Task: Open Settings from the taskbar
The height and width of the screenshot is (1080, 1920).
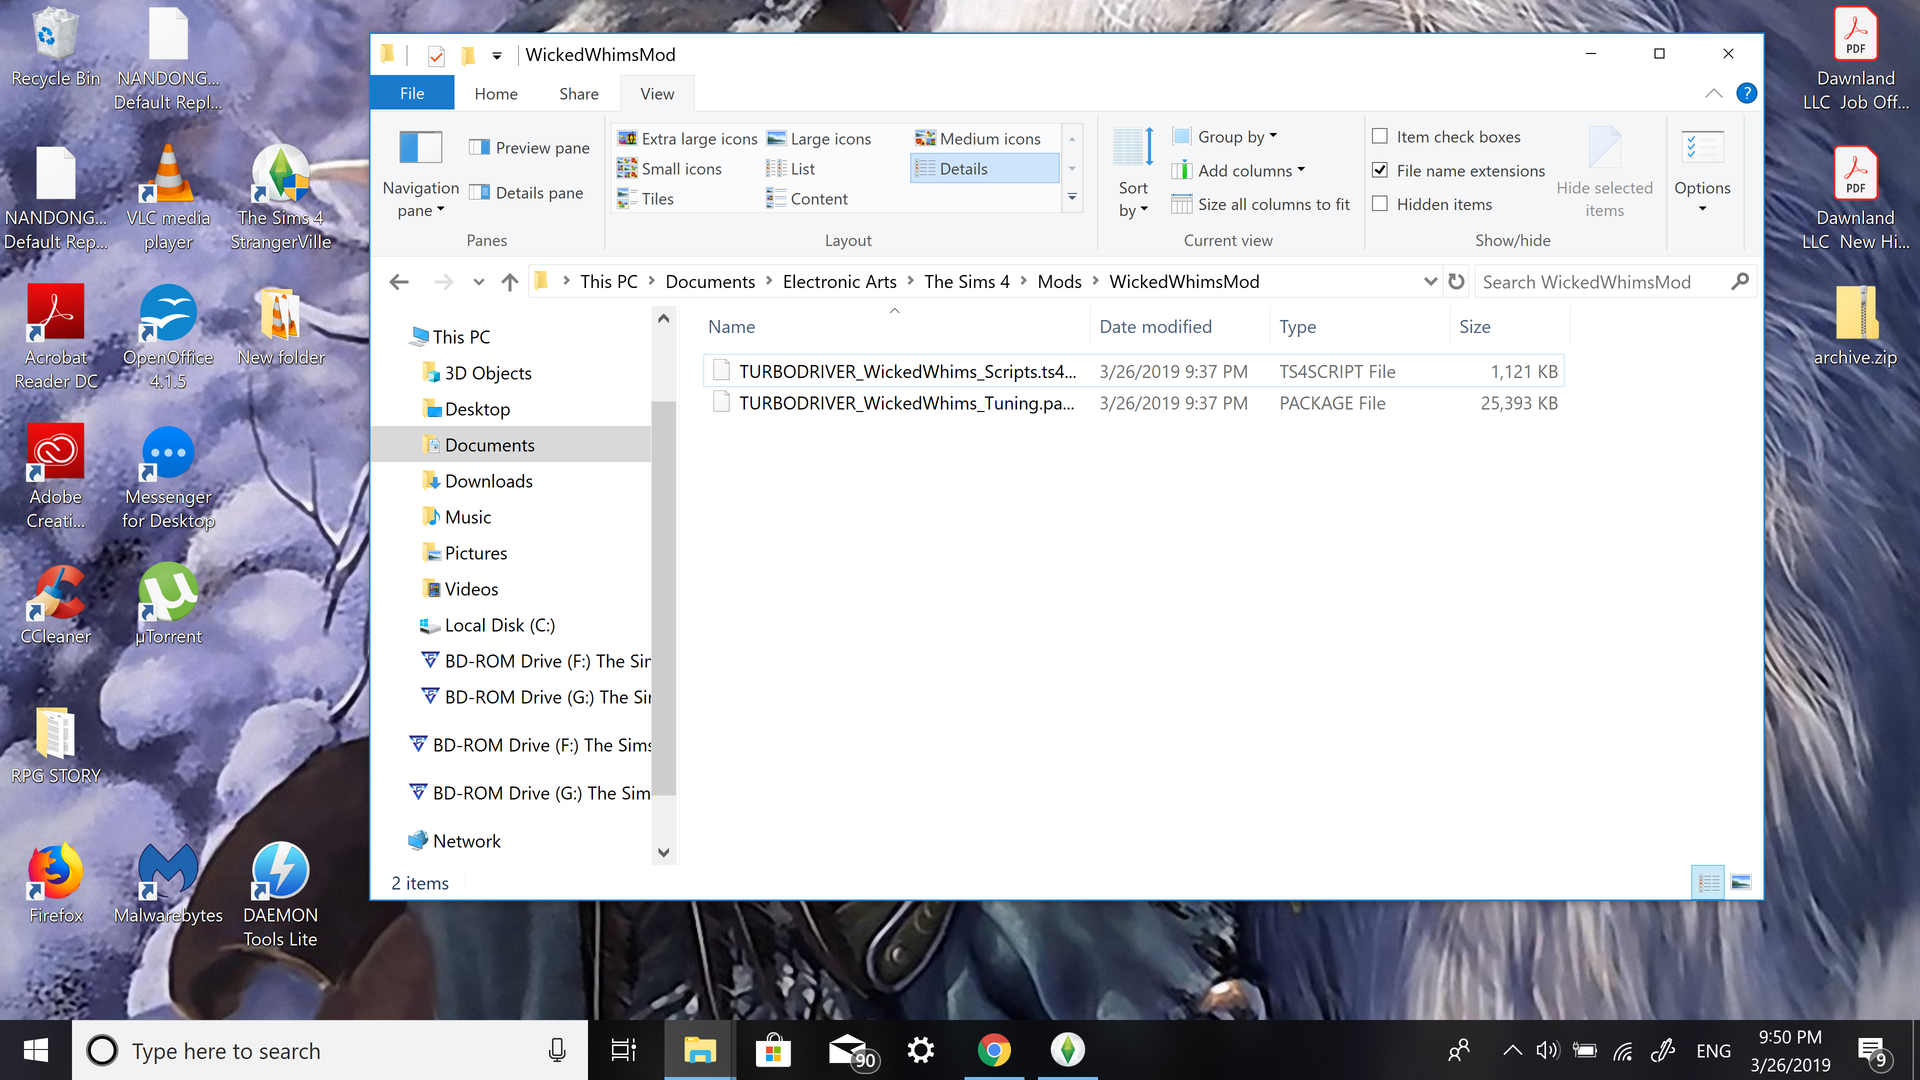Action: tap(921, 1050)
